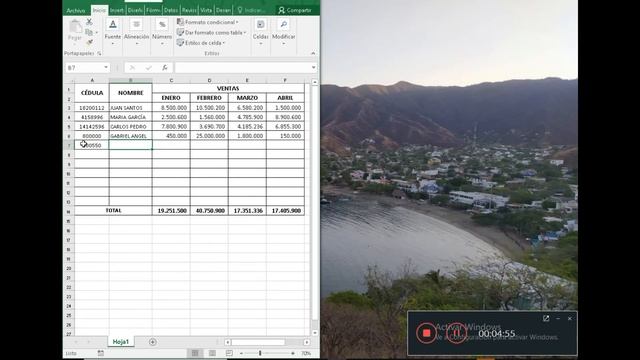
Task: Select cell containing GABRIEL ANGEL
Action: [131, 136]
